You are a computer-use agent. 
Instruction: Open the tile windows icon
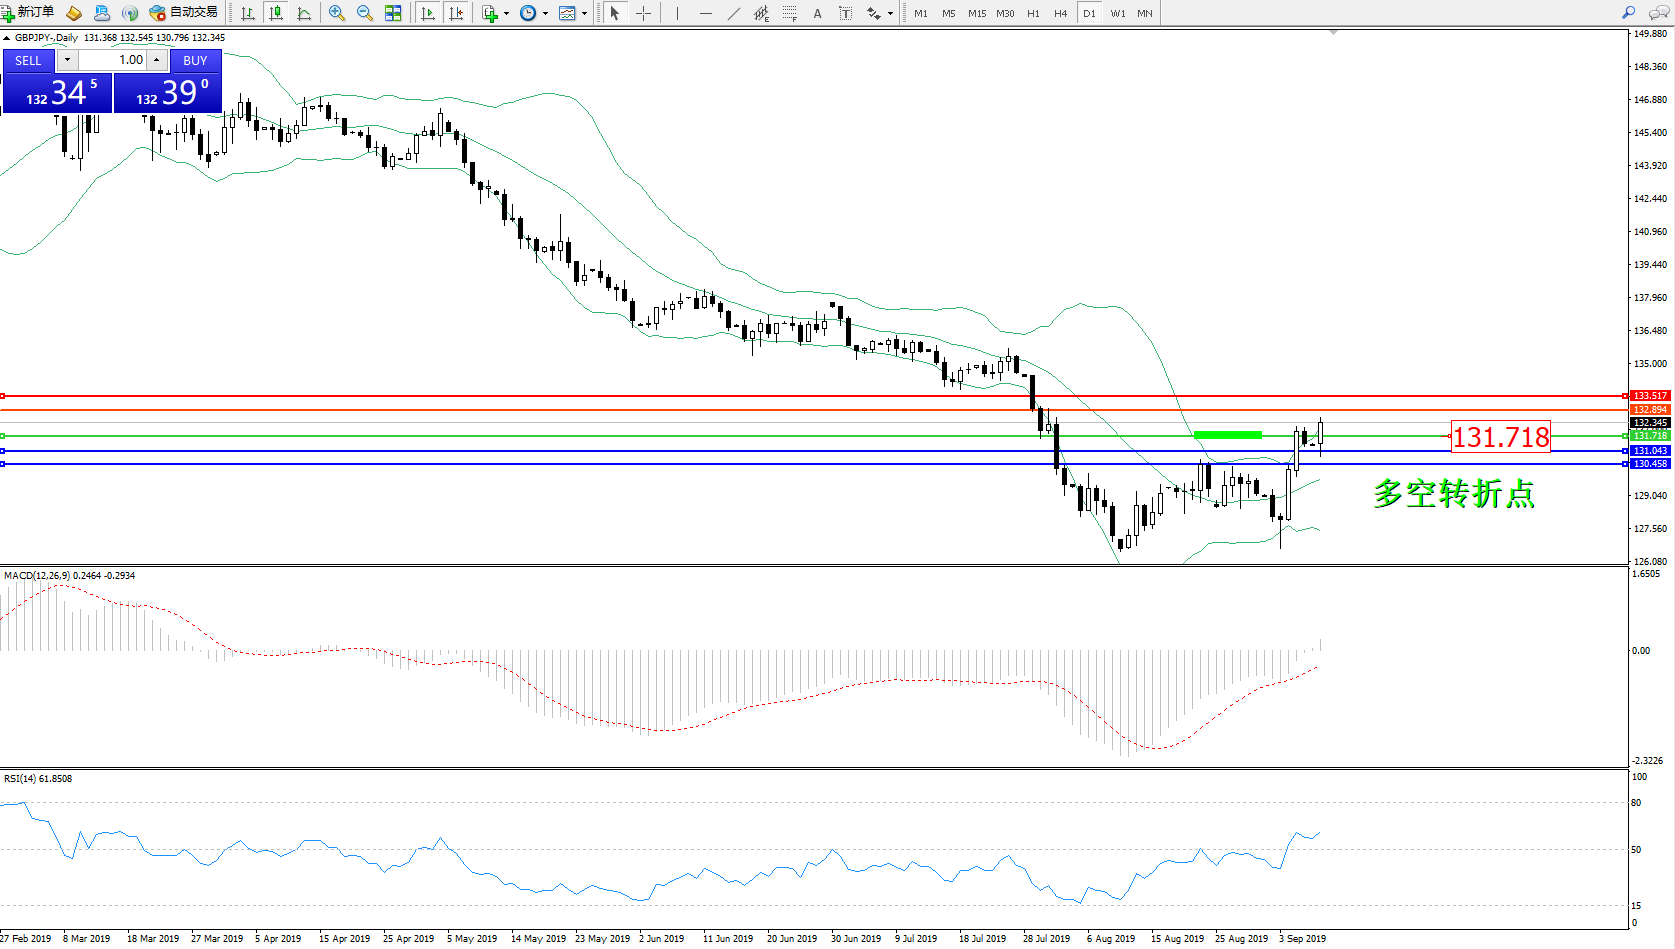tap(393, 13)
